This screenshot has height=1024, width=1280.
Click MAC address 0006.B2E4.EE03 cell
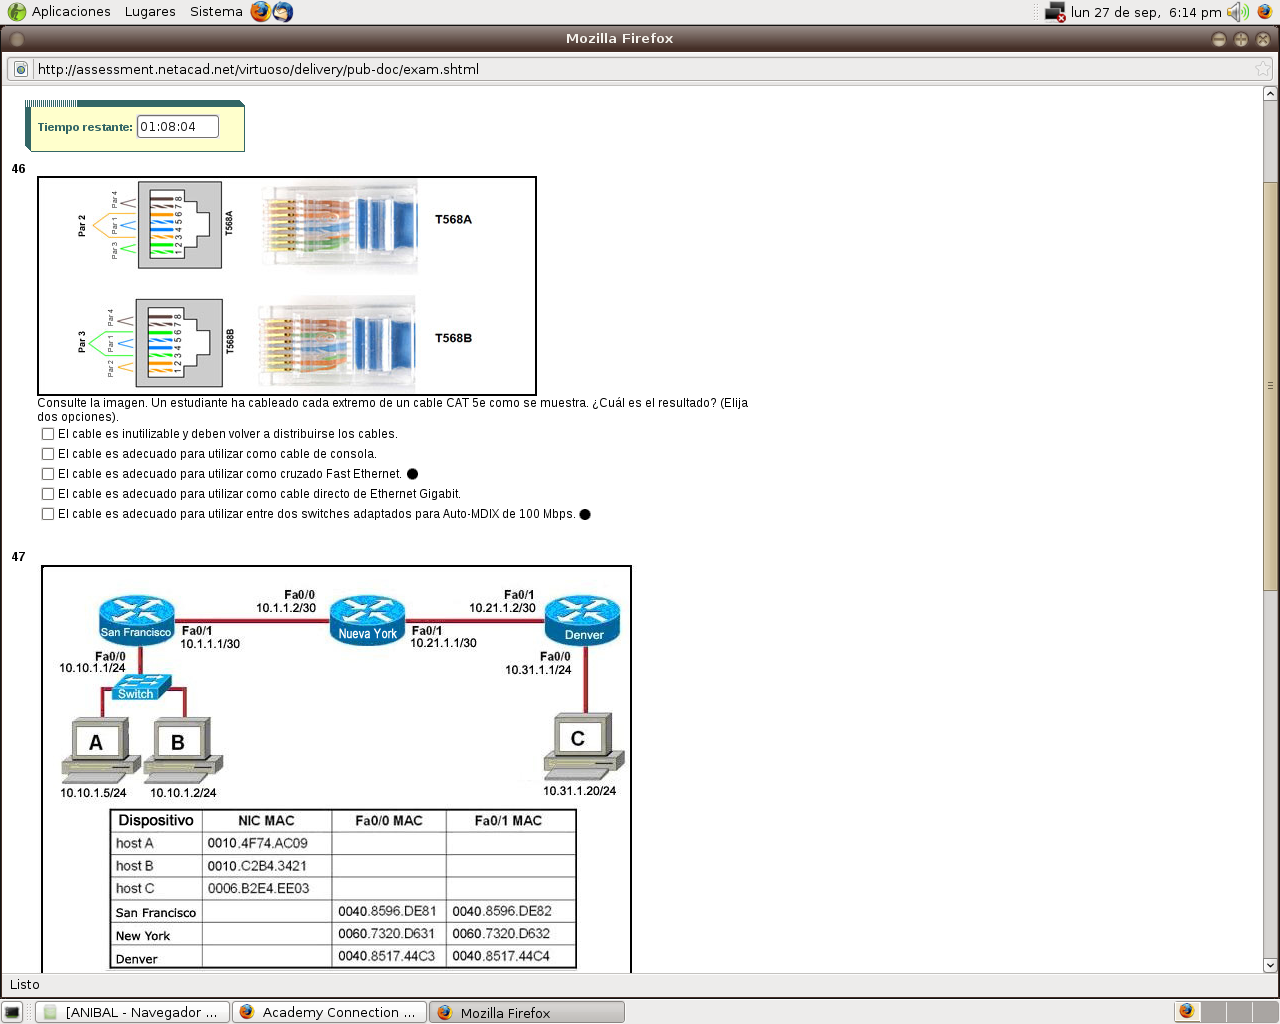coord(266,888)
